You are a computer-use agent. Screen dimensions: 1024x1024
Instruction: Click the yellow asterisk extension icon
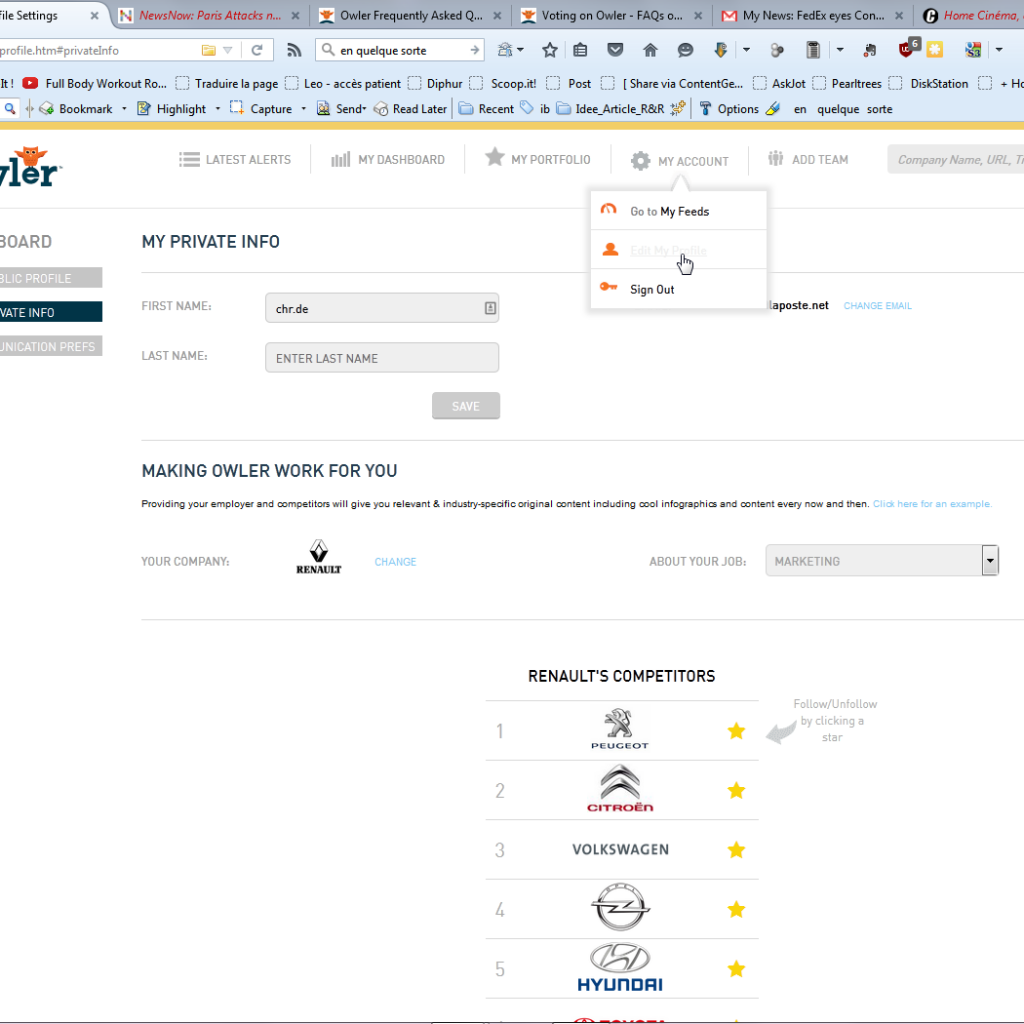935,50
